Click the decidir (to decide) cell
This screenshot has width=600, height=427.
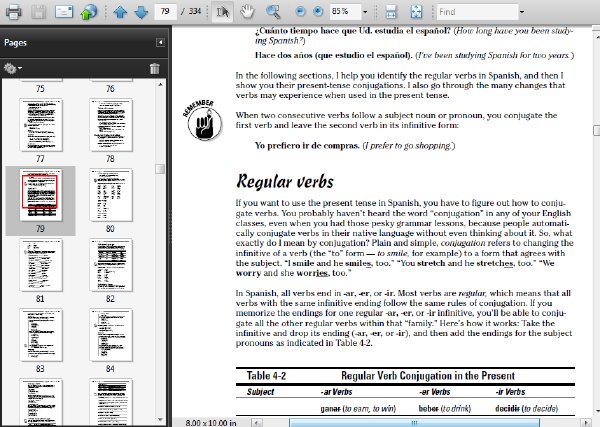click(x=527, y=409)
